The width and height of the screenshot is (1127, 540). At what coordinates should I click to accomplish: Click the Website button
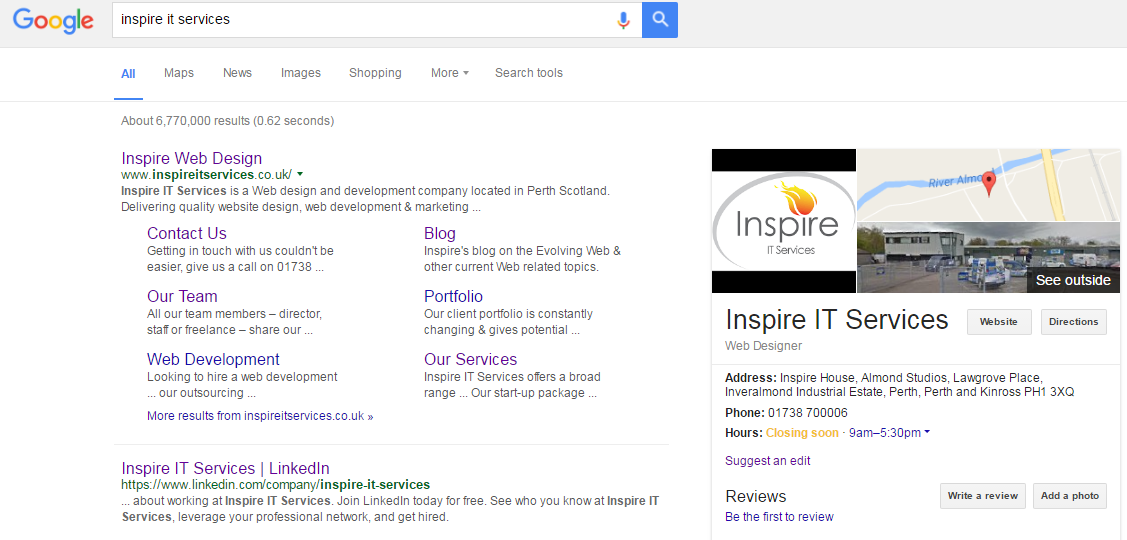click(x=999, y=321)
